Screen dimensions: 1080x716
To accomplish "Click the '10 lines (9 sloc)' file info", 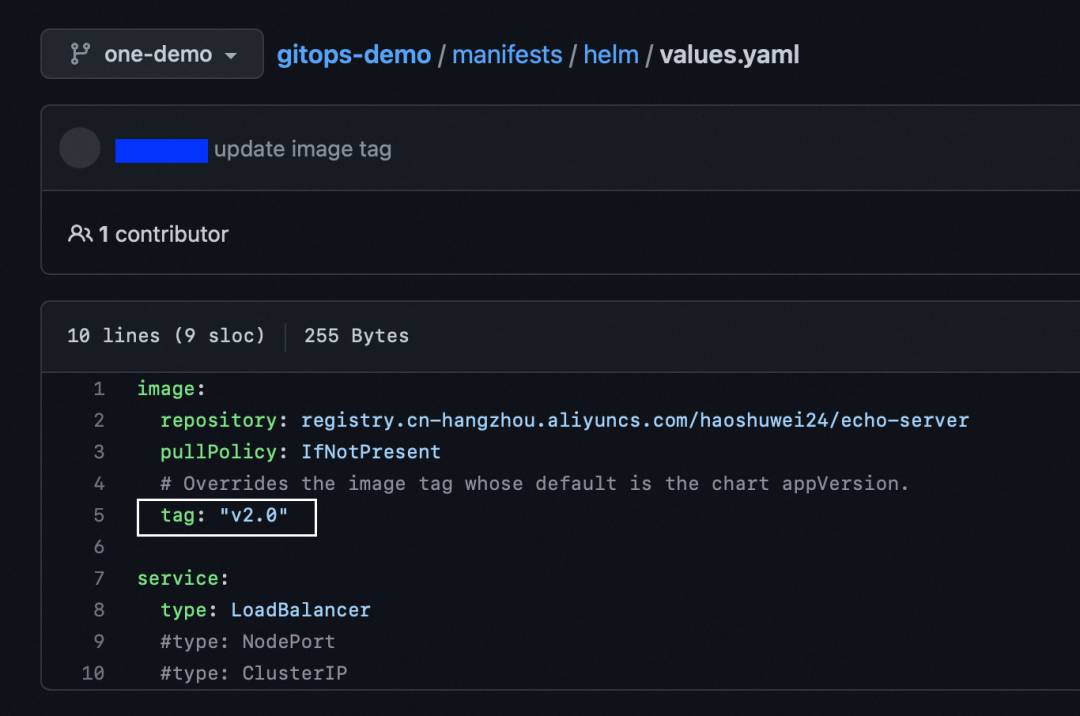I will pyautogui.click(x=166, y=336).
